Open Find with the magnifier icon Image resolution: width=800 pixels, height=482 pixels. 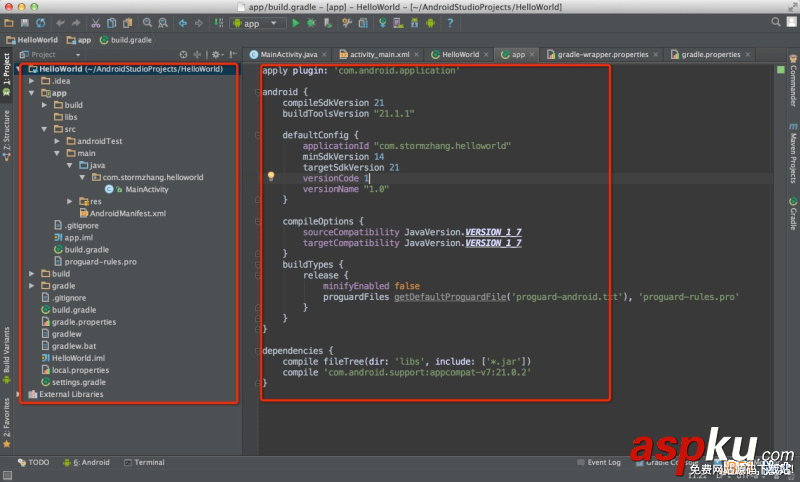(x=147, y=23)
